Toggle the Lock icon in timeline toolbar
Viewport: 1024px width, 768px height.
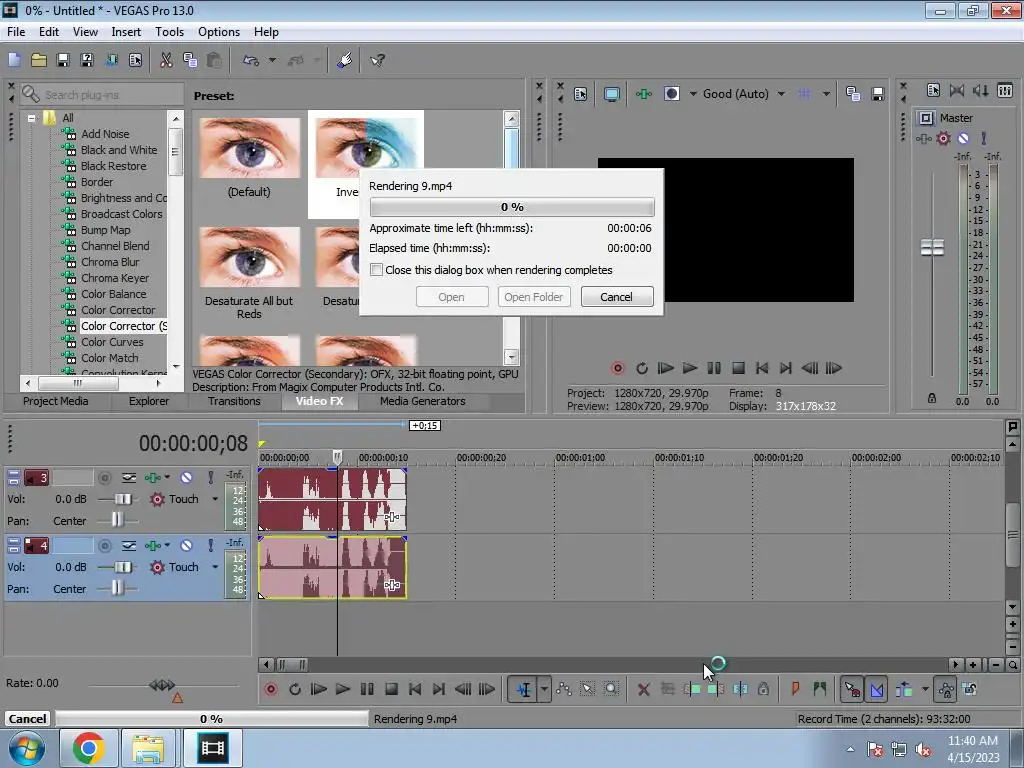pyautogui.click(x=763, y=689)
